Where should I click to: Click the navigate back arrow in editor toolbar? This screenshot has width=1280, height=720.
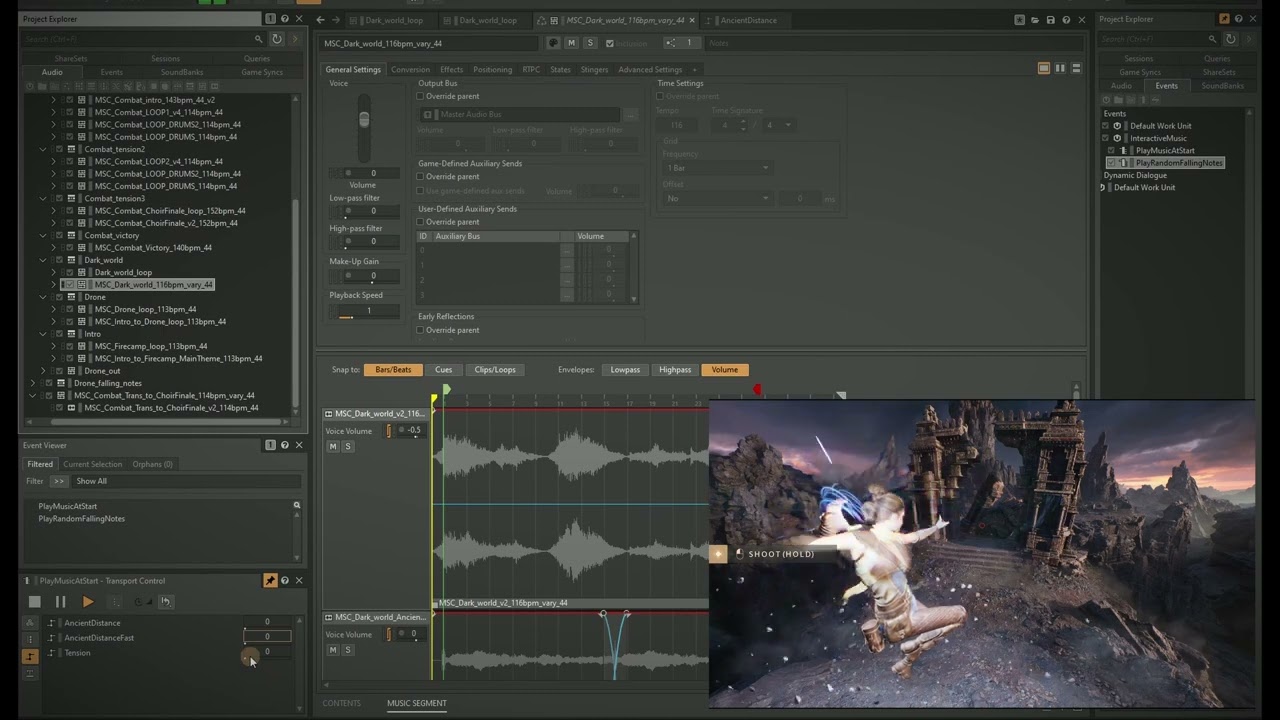[320, 20]
